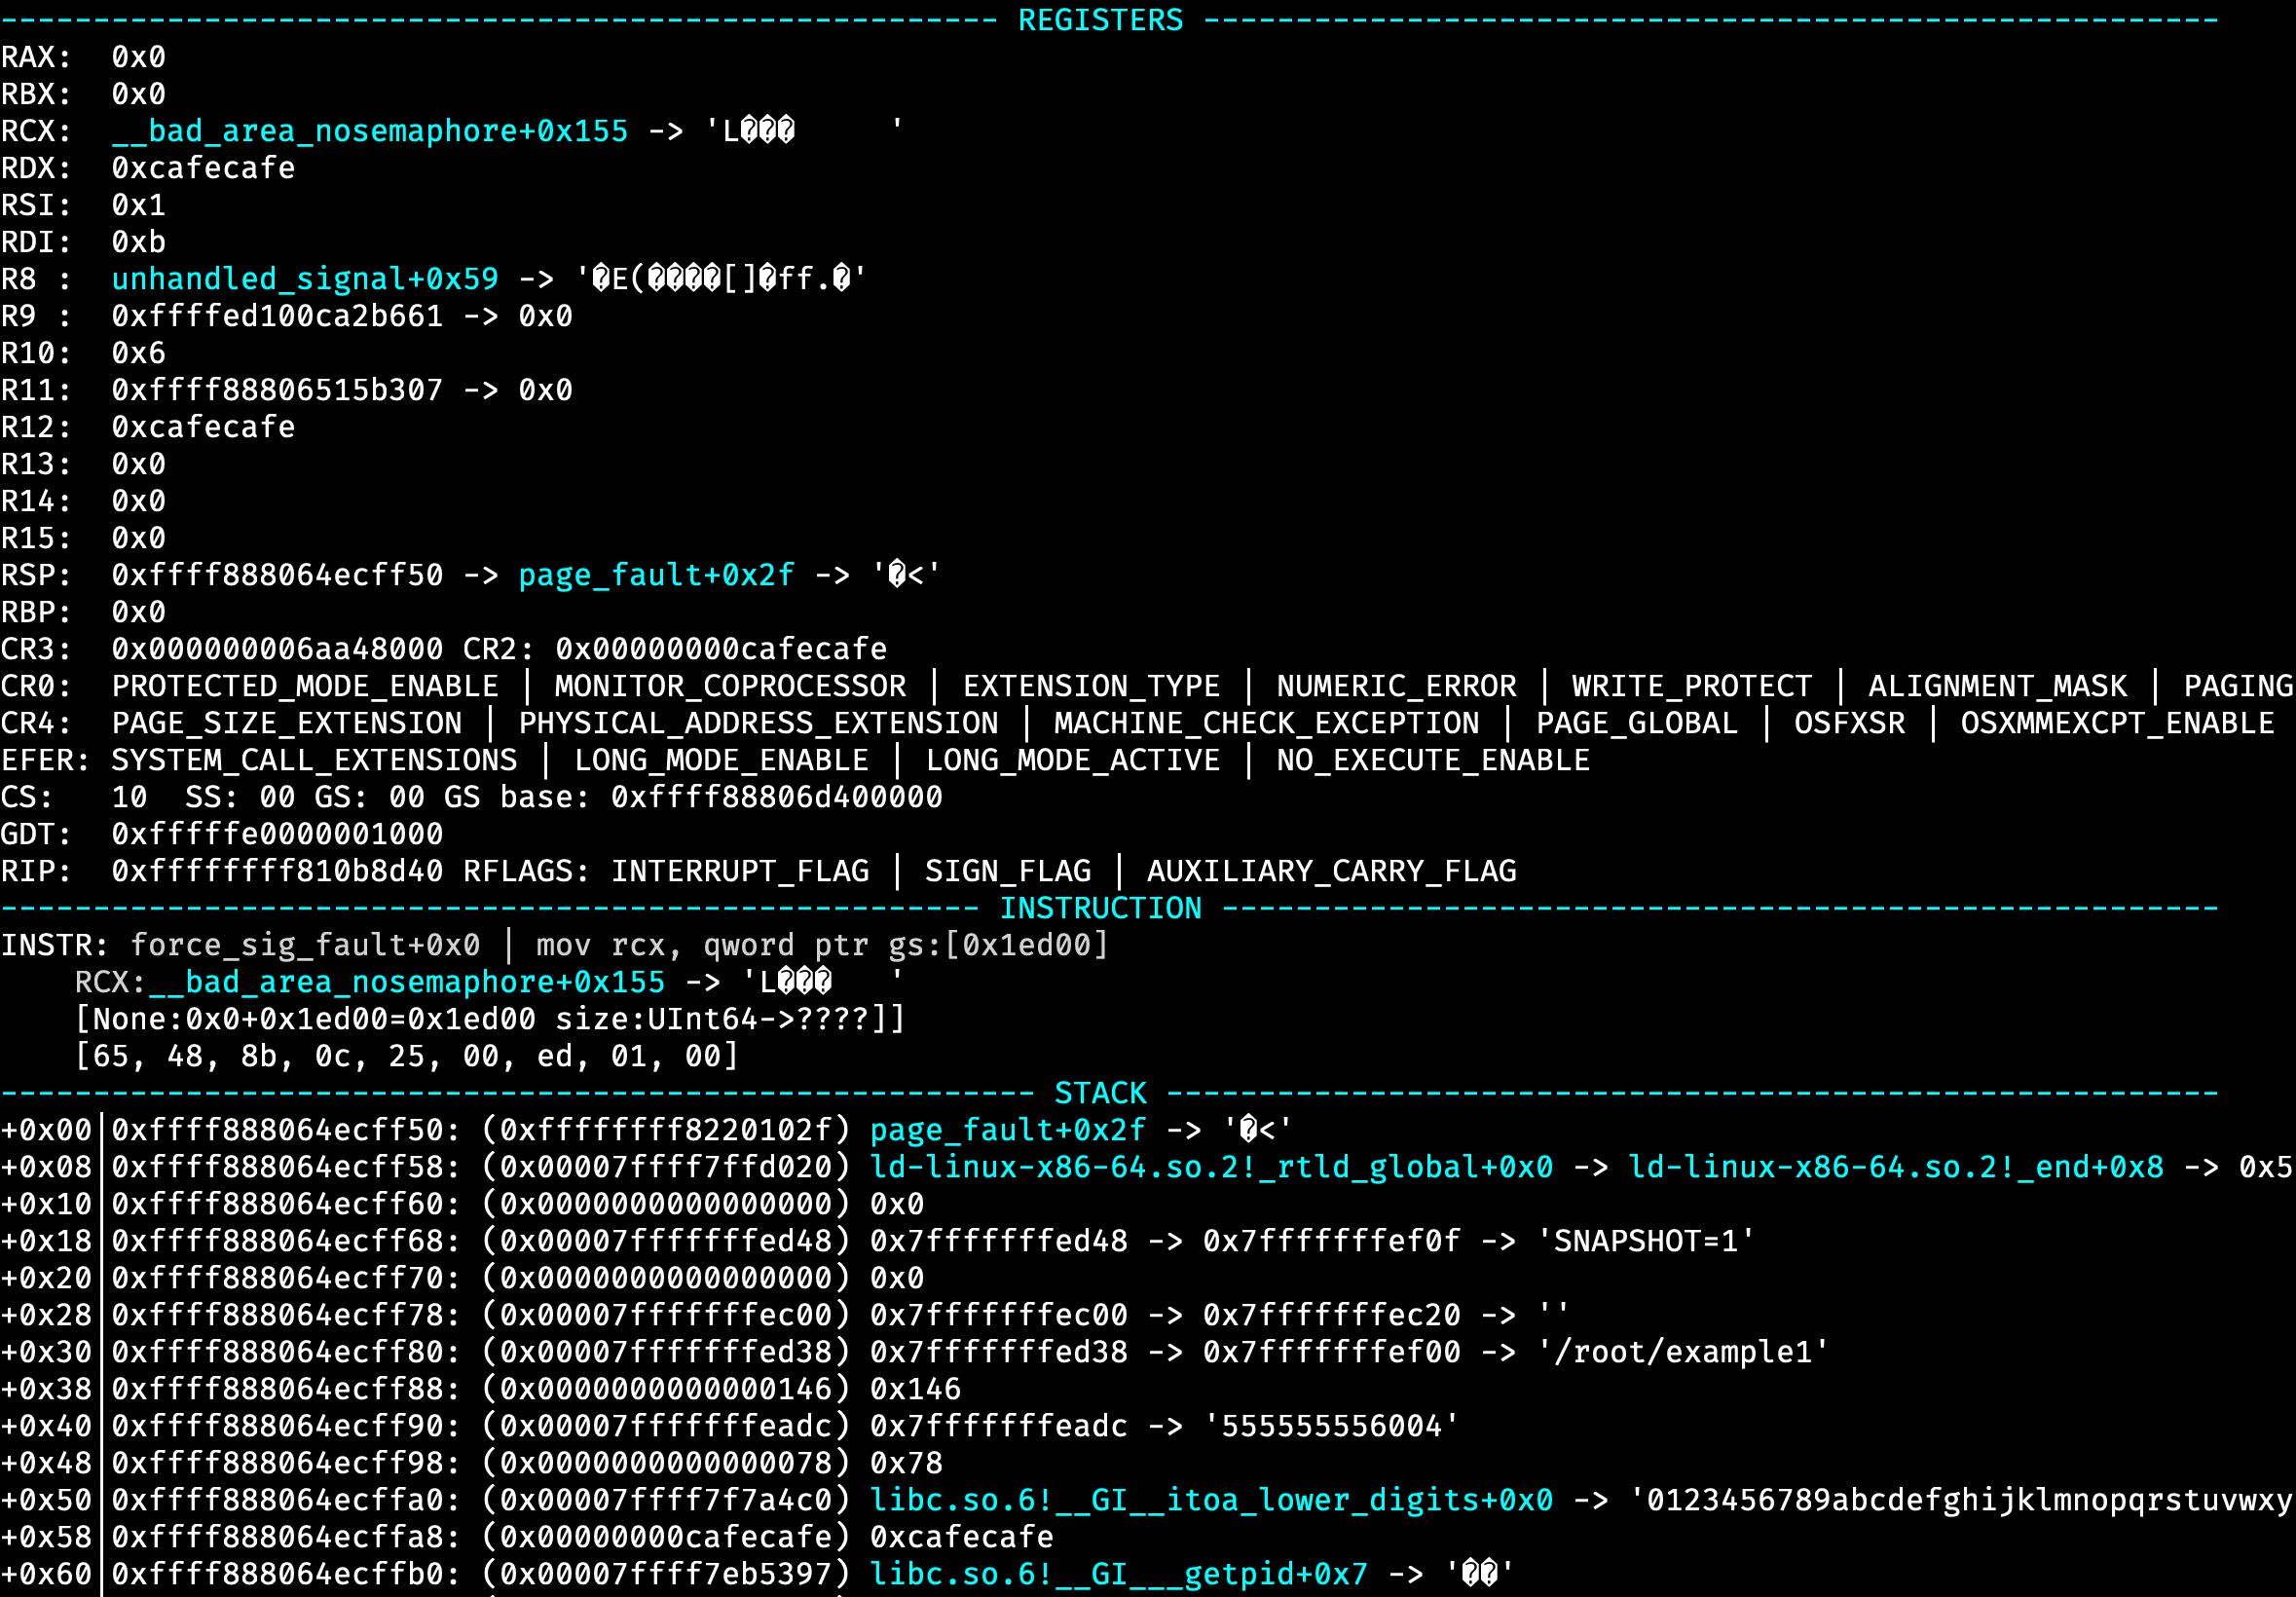2296x1597 pixels.
Task: Click libc.so.6!__GI___getpid+0x7 stack symbol
Action: tap(1120, 1573)
